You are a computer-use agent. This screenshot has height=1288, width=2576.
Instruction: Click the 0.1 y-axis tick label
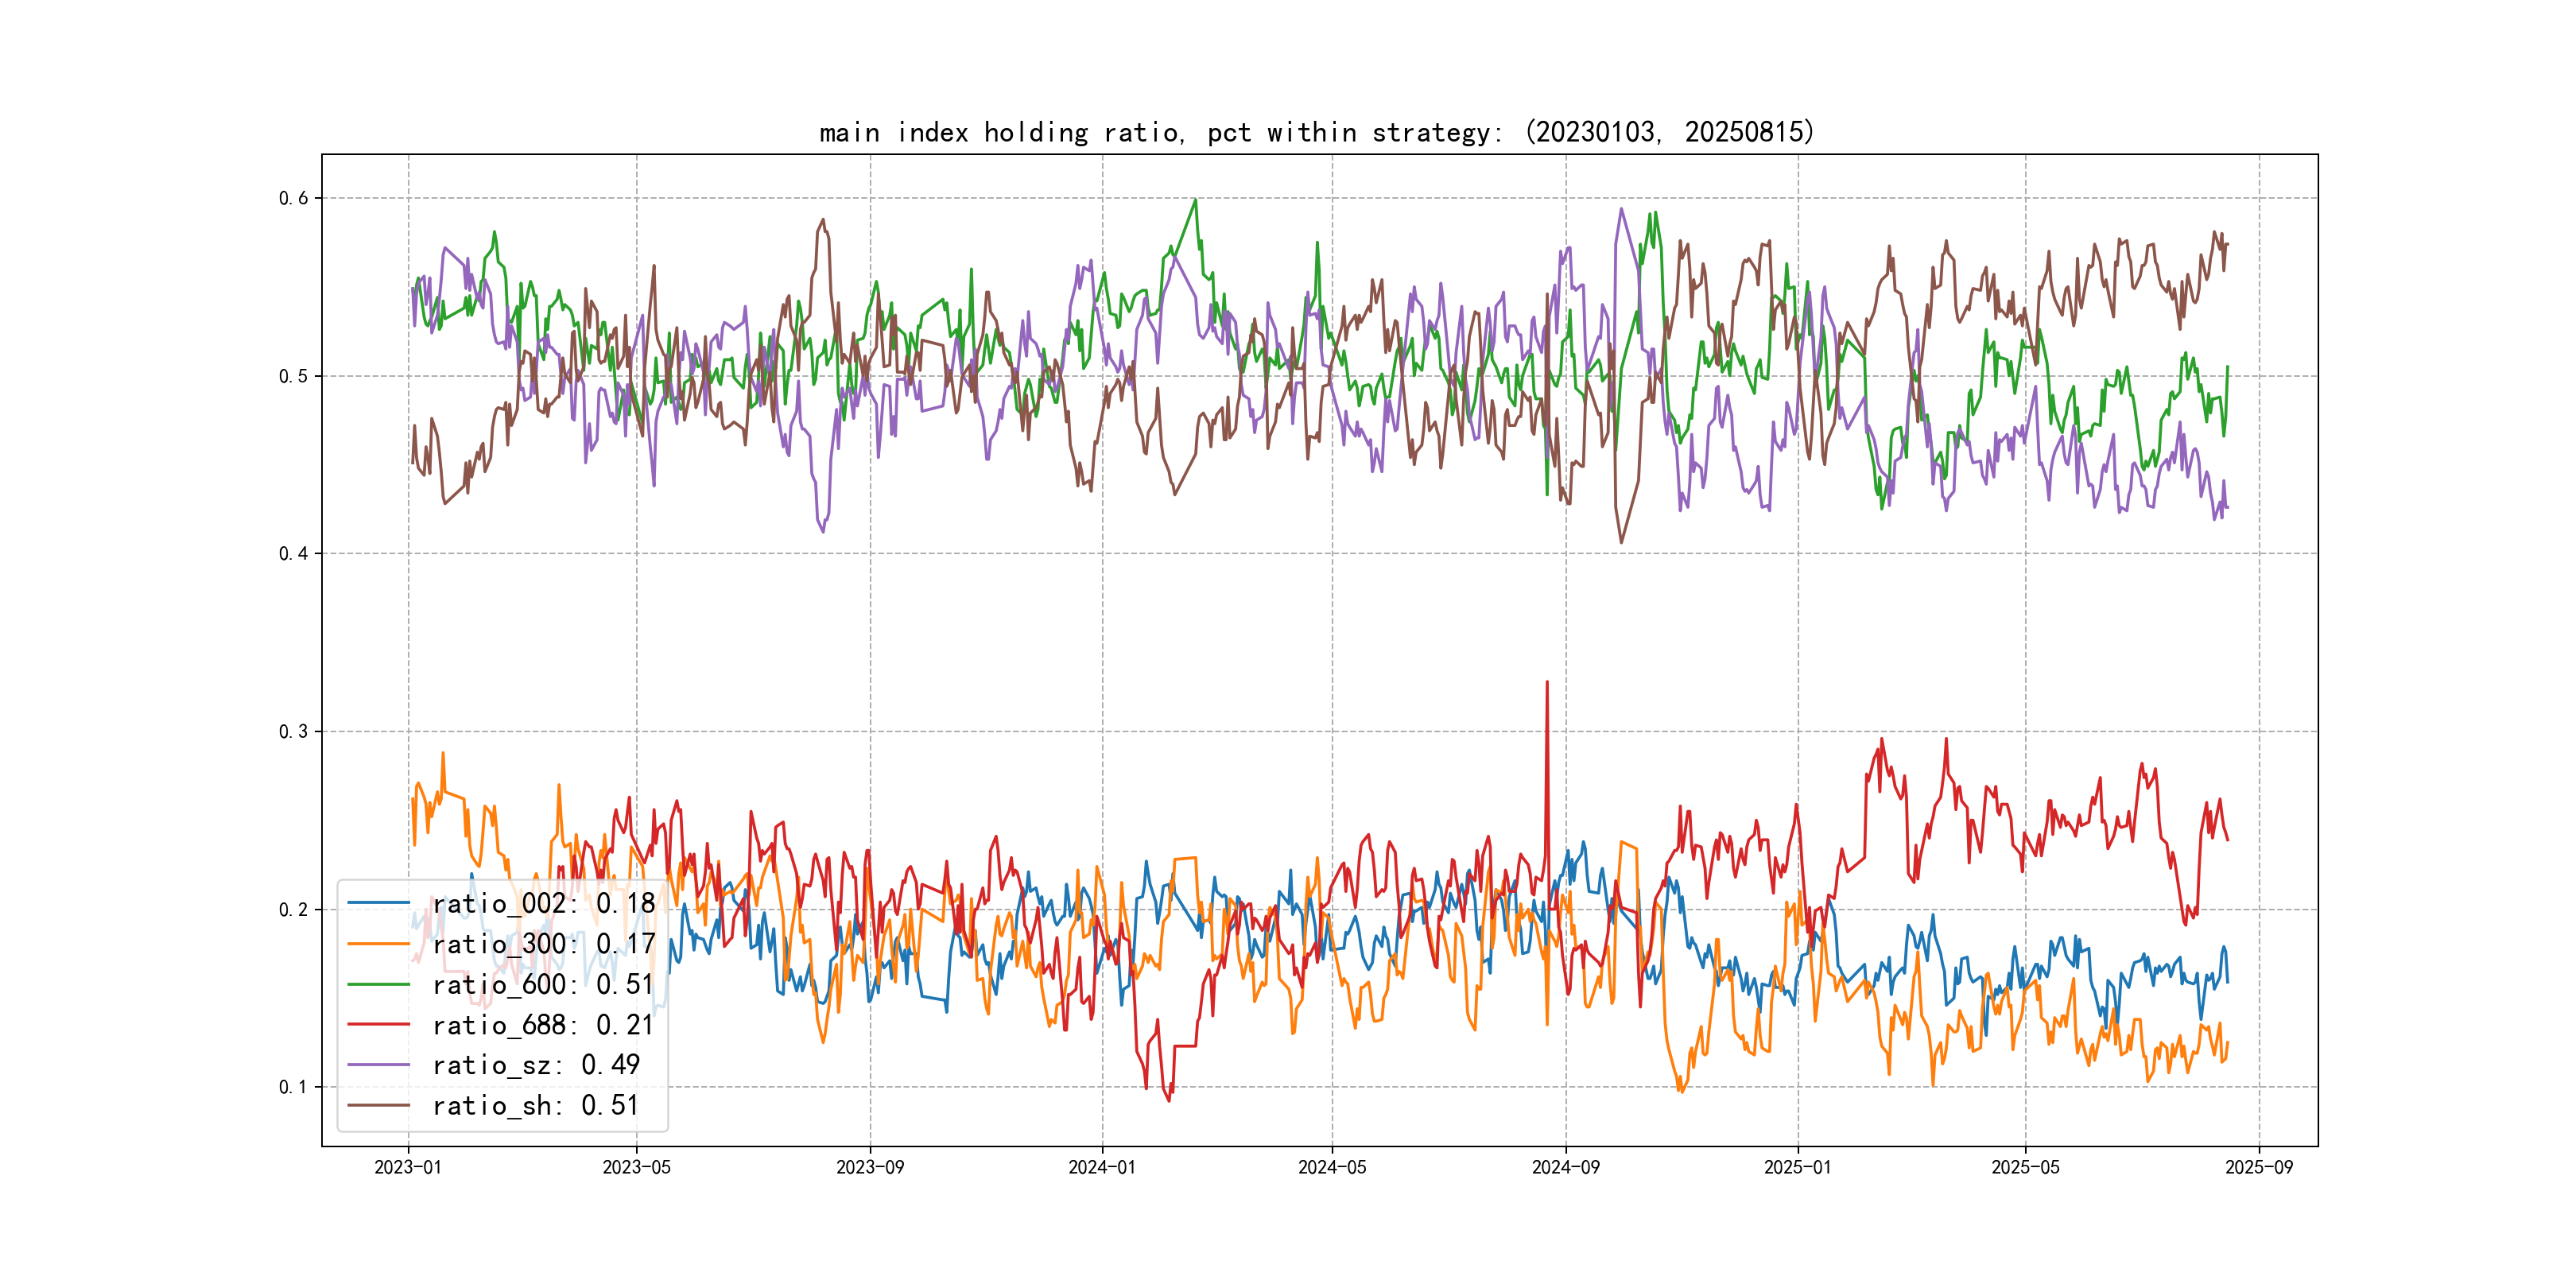point(293,1088)
